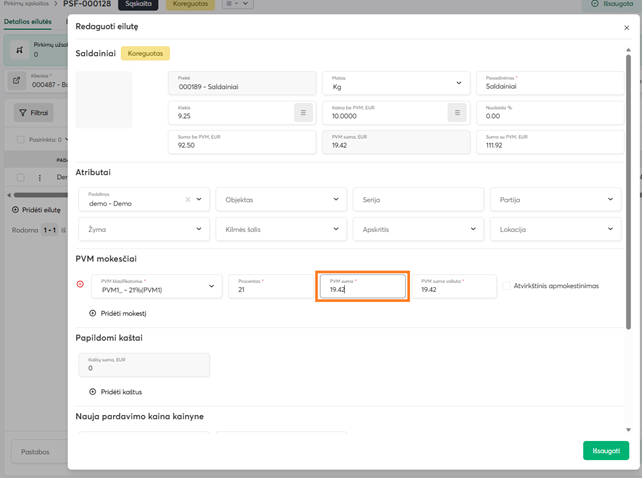Image resolution: width=642 pixels, height=479 pixels.
Task: Click the plus icon of Pridėti mokestį
Action: click(94, 313)
